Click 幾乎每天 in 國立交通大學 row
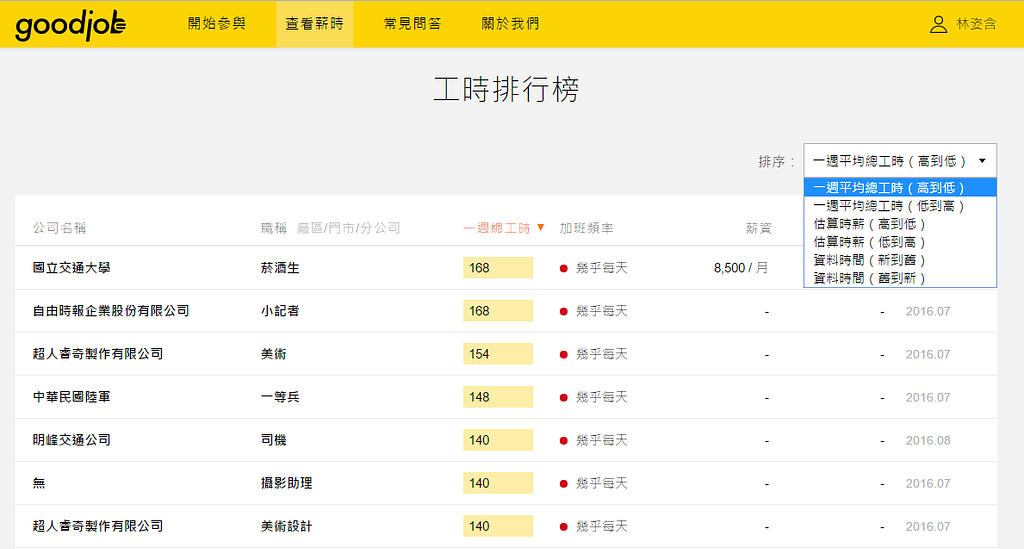 [x=601, y=268]
